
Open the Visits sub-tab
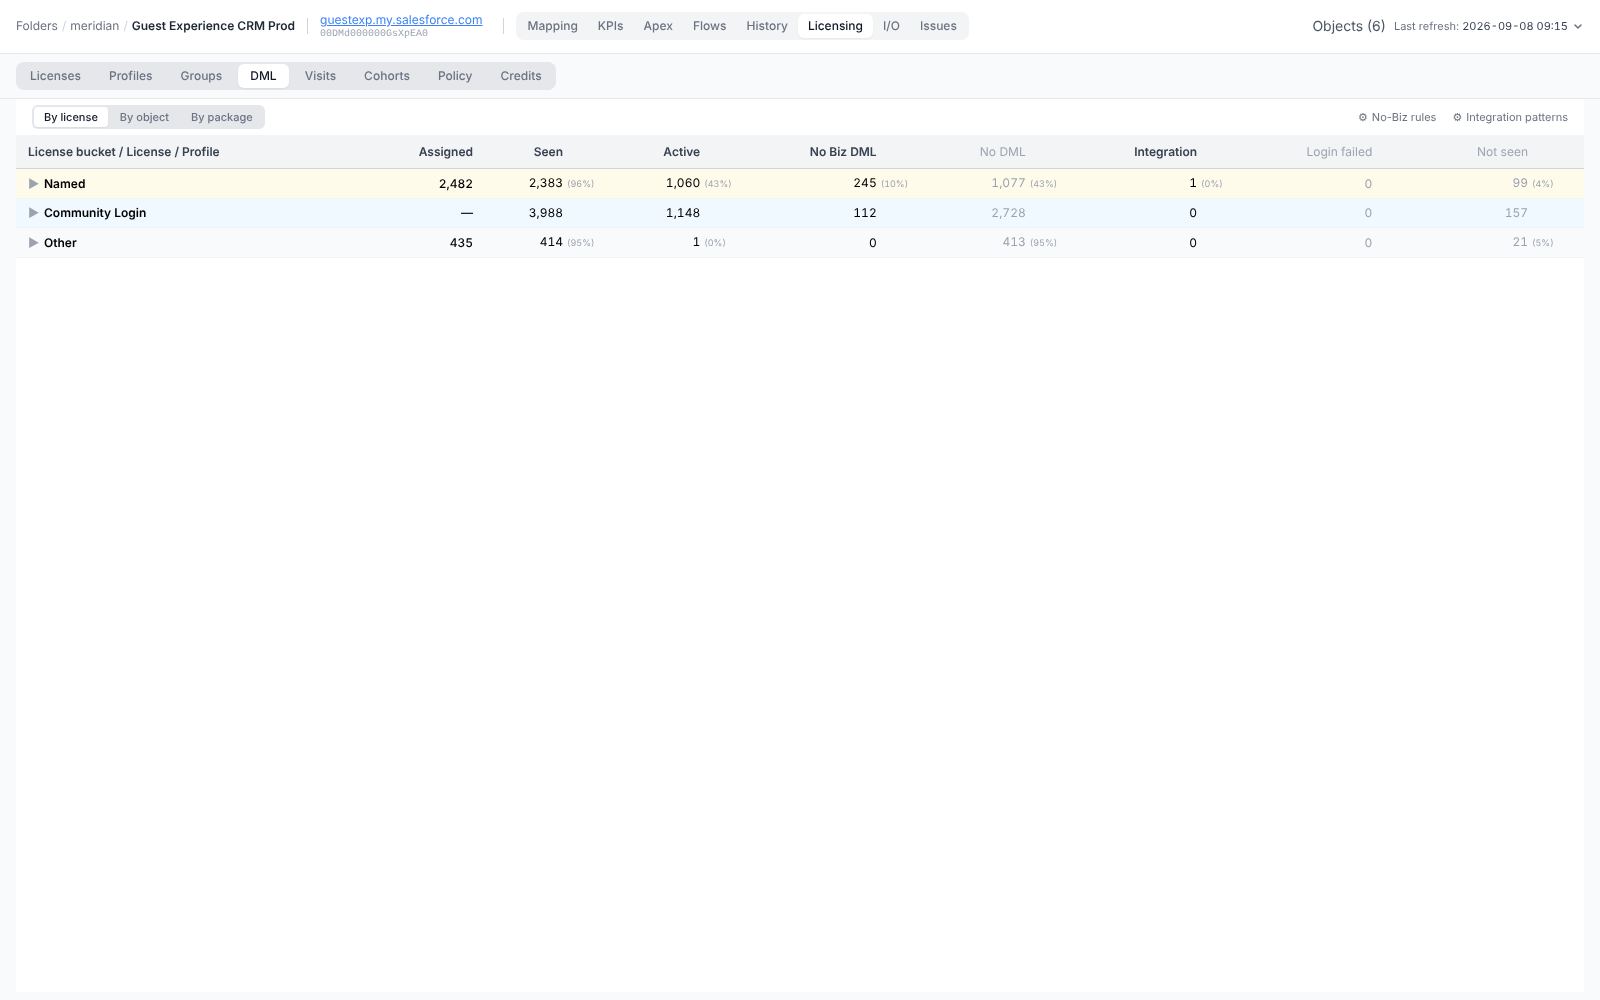click(x=320, y=76)
